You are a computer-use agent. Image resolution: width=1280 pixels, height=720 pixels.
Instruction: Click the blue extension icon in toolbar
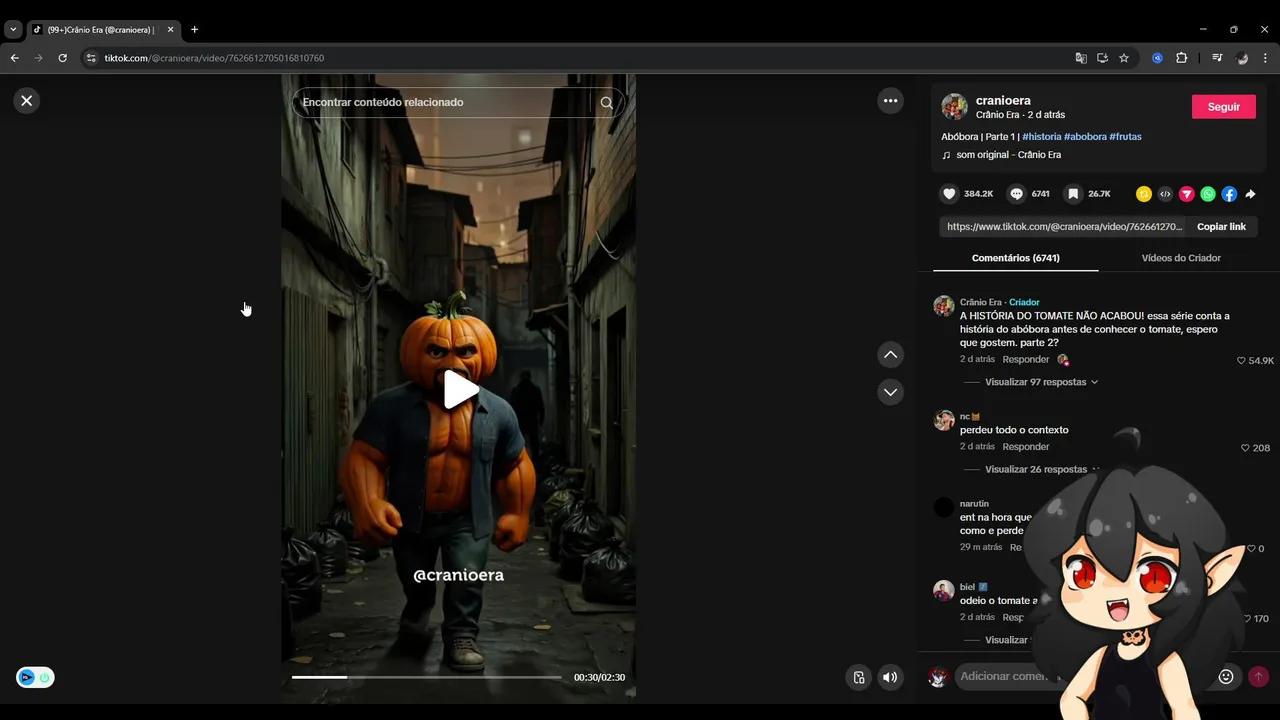[1157, 58]
